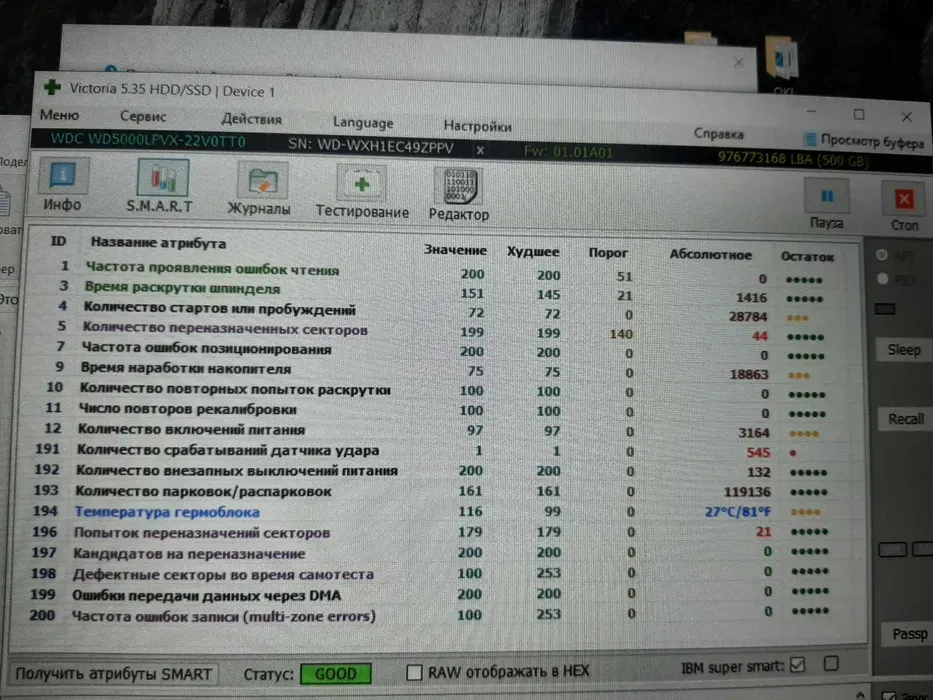Click the Остаток column header
Viewport: 933px width, 700px height.
[x=807, y=257]
